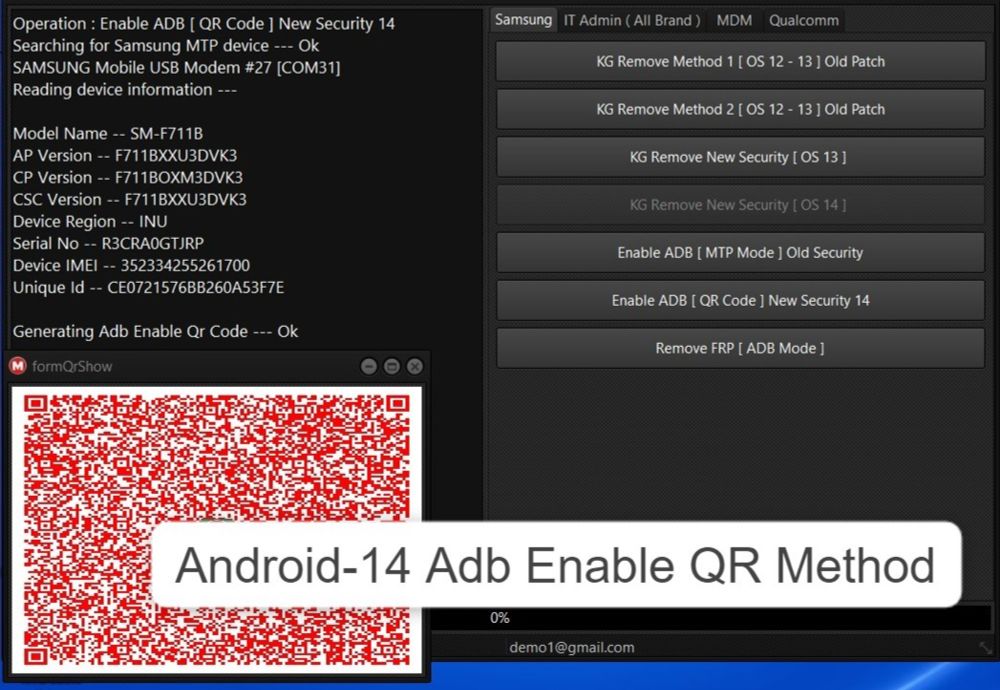Image resolution: width=1000 pixels, height=690 pixels.
Task: Select the Device Region -- INU line
Action: coord(90,221)
